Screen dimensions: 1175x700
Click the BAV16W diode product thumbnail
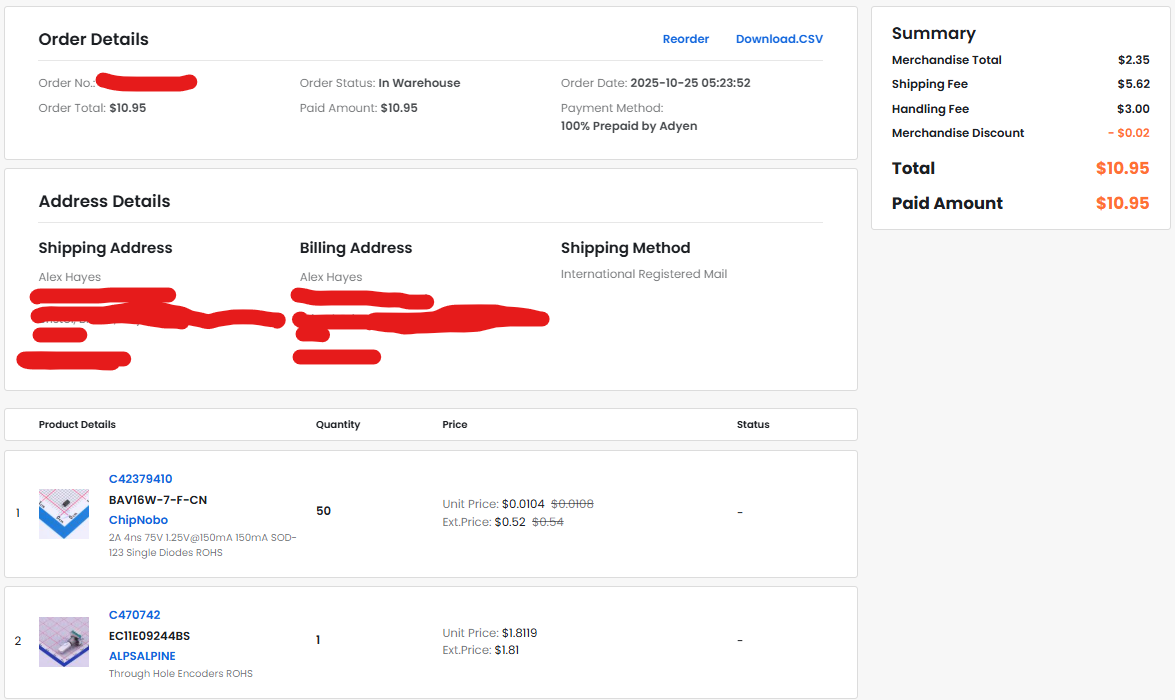[x=64, y=514]
